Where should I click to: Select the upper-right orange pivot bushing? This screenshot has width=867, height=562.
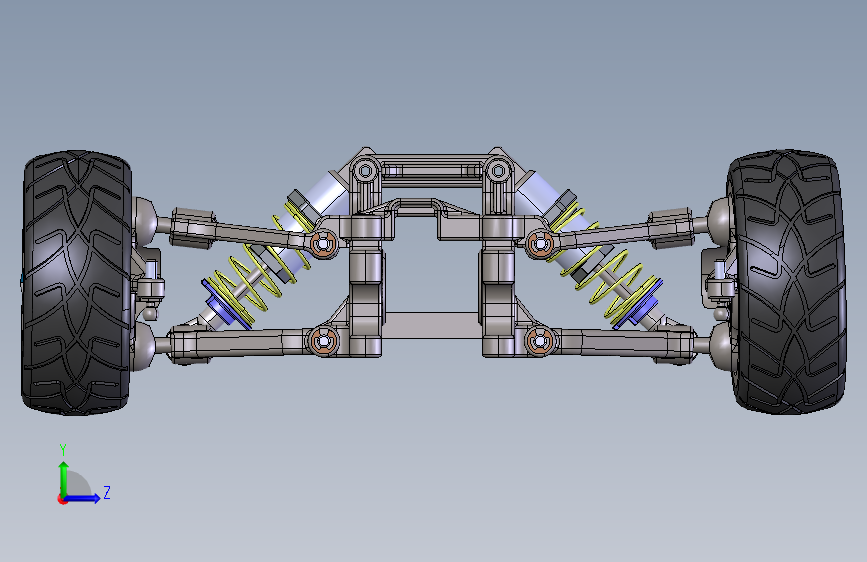[540, 244]
